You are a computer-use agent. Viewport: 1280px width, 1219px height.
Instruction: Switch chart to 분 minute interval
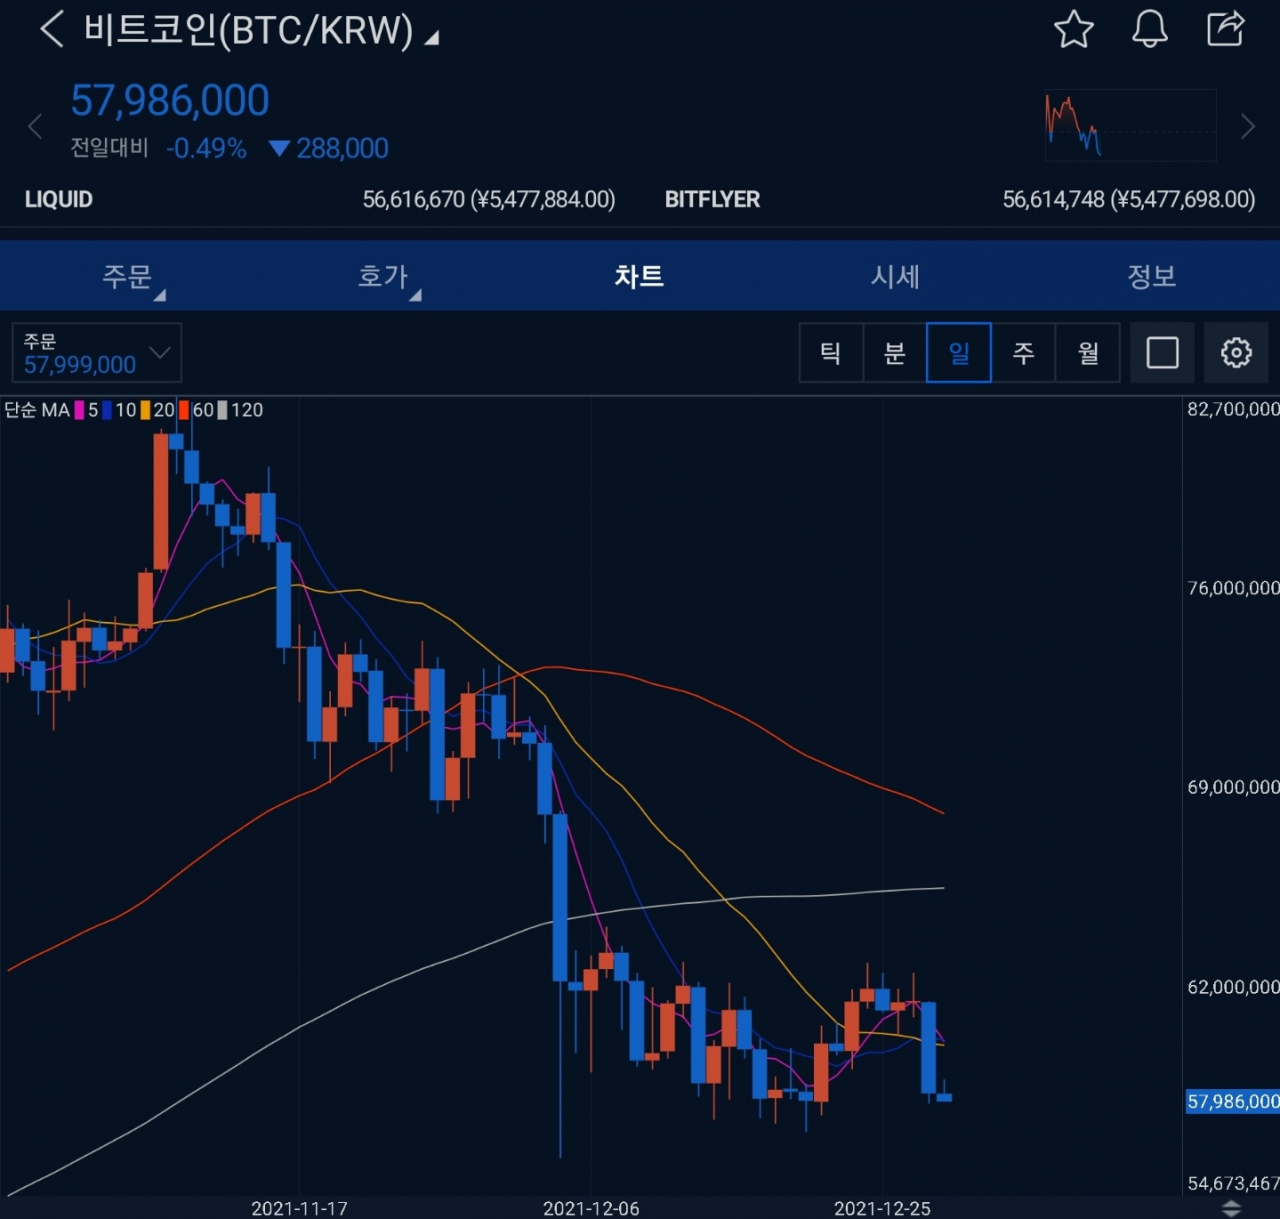[x=895, y=352]
